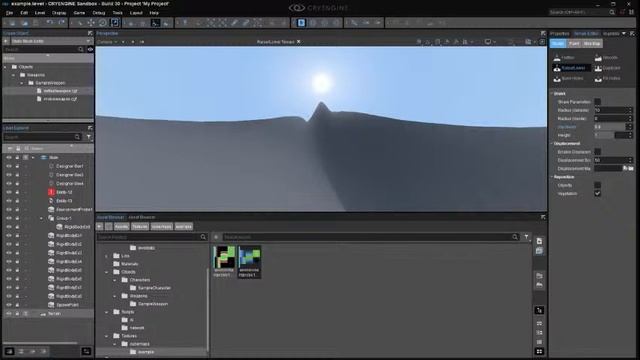This screenshot has width=640, height=360.
Task: Click the filter icon in Level Explorer
Action: click(89, 137)
